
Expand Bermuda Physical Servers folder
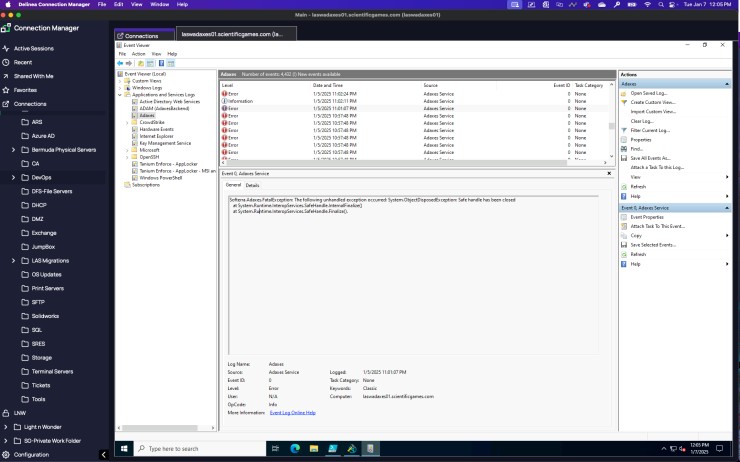[x=13, y=150]
